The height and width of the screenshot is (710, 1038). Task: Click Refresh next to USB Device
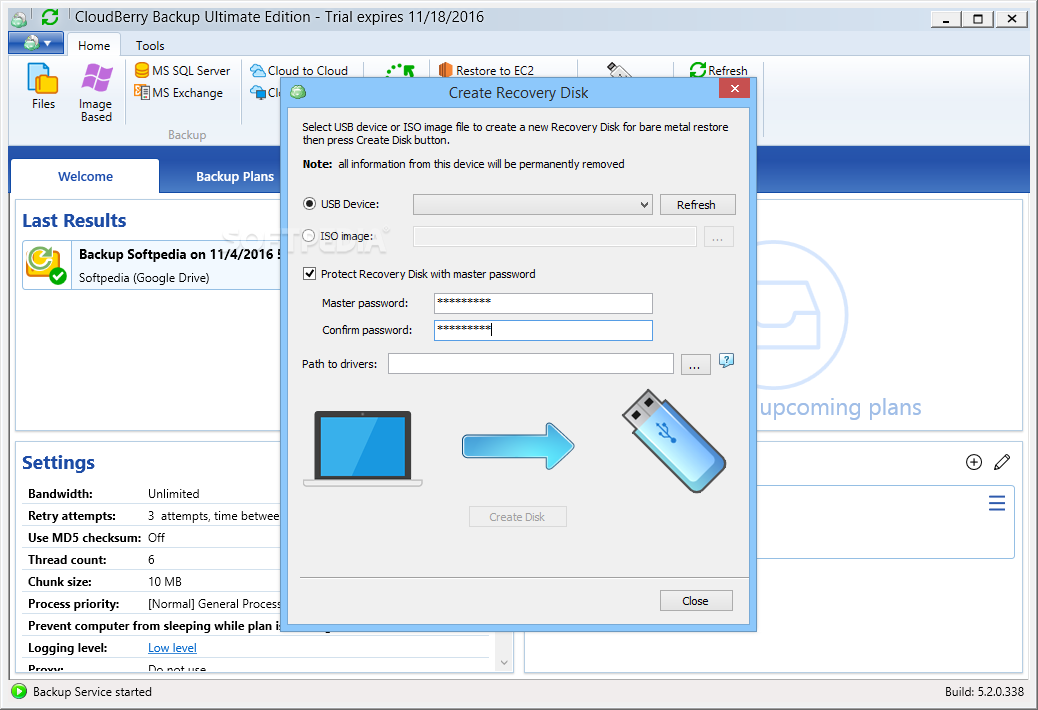[x=698, y=204]
